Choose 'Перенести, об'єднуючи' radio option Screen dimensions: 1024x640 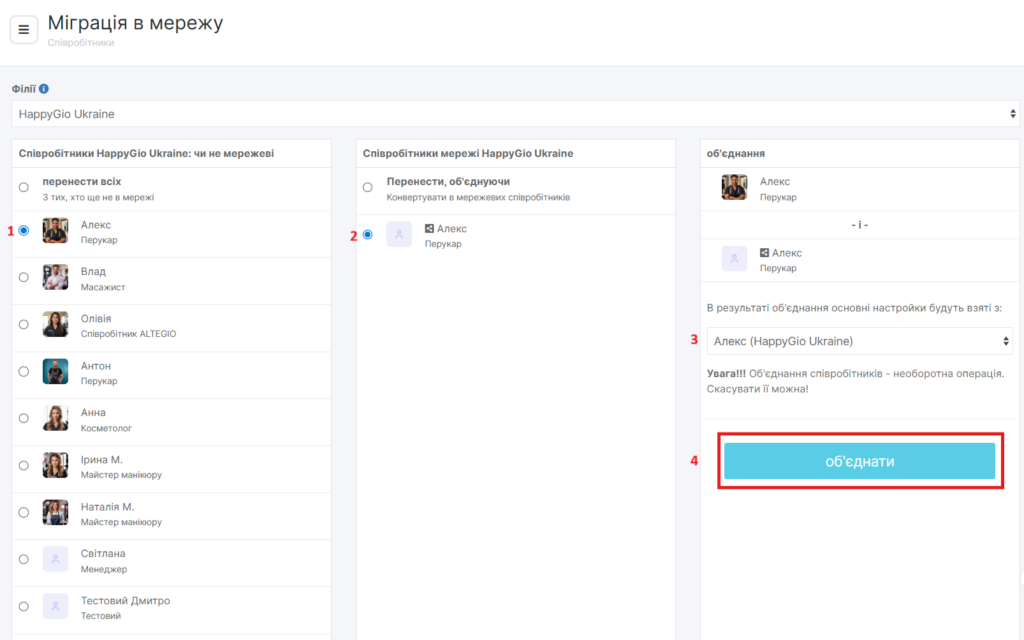[368, 188]
